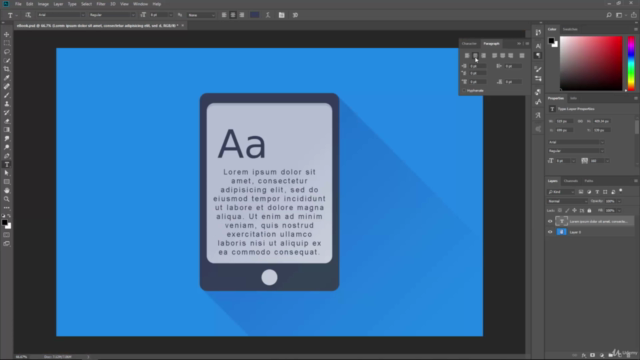This screenshot has width=640, height=360.
Task: Open font size dropdown in options bar
Action: (x=171, y=15)
